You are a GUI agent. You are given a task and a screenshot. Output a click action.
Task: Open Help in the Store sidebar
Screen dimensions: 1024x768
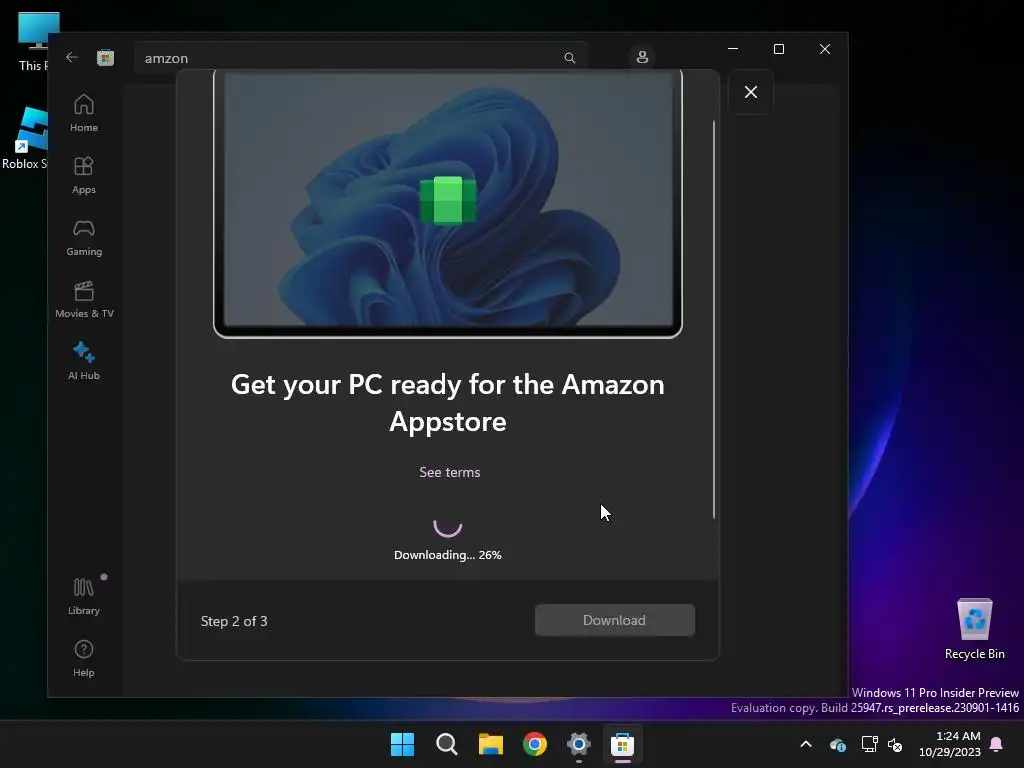(x=84, y=658)
